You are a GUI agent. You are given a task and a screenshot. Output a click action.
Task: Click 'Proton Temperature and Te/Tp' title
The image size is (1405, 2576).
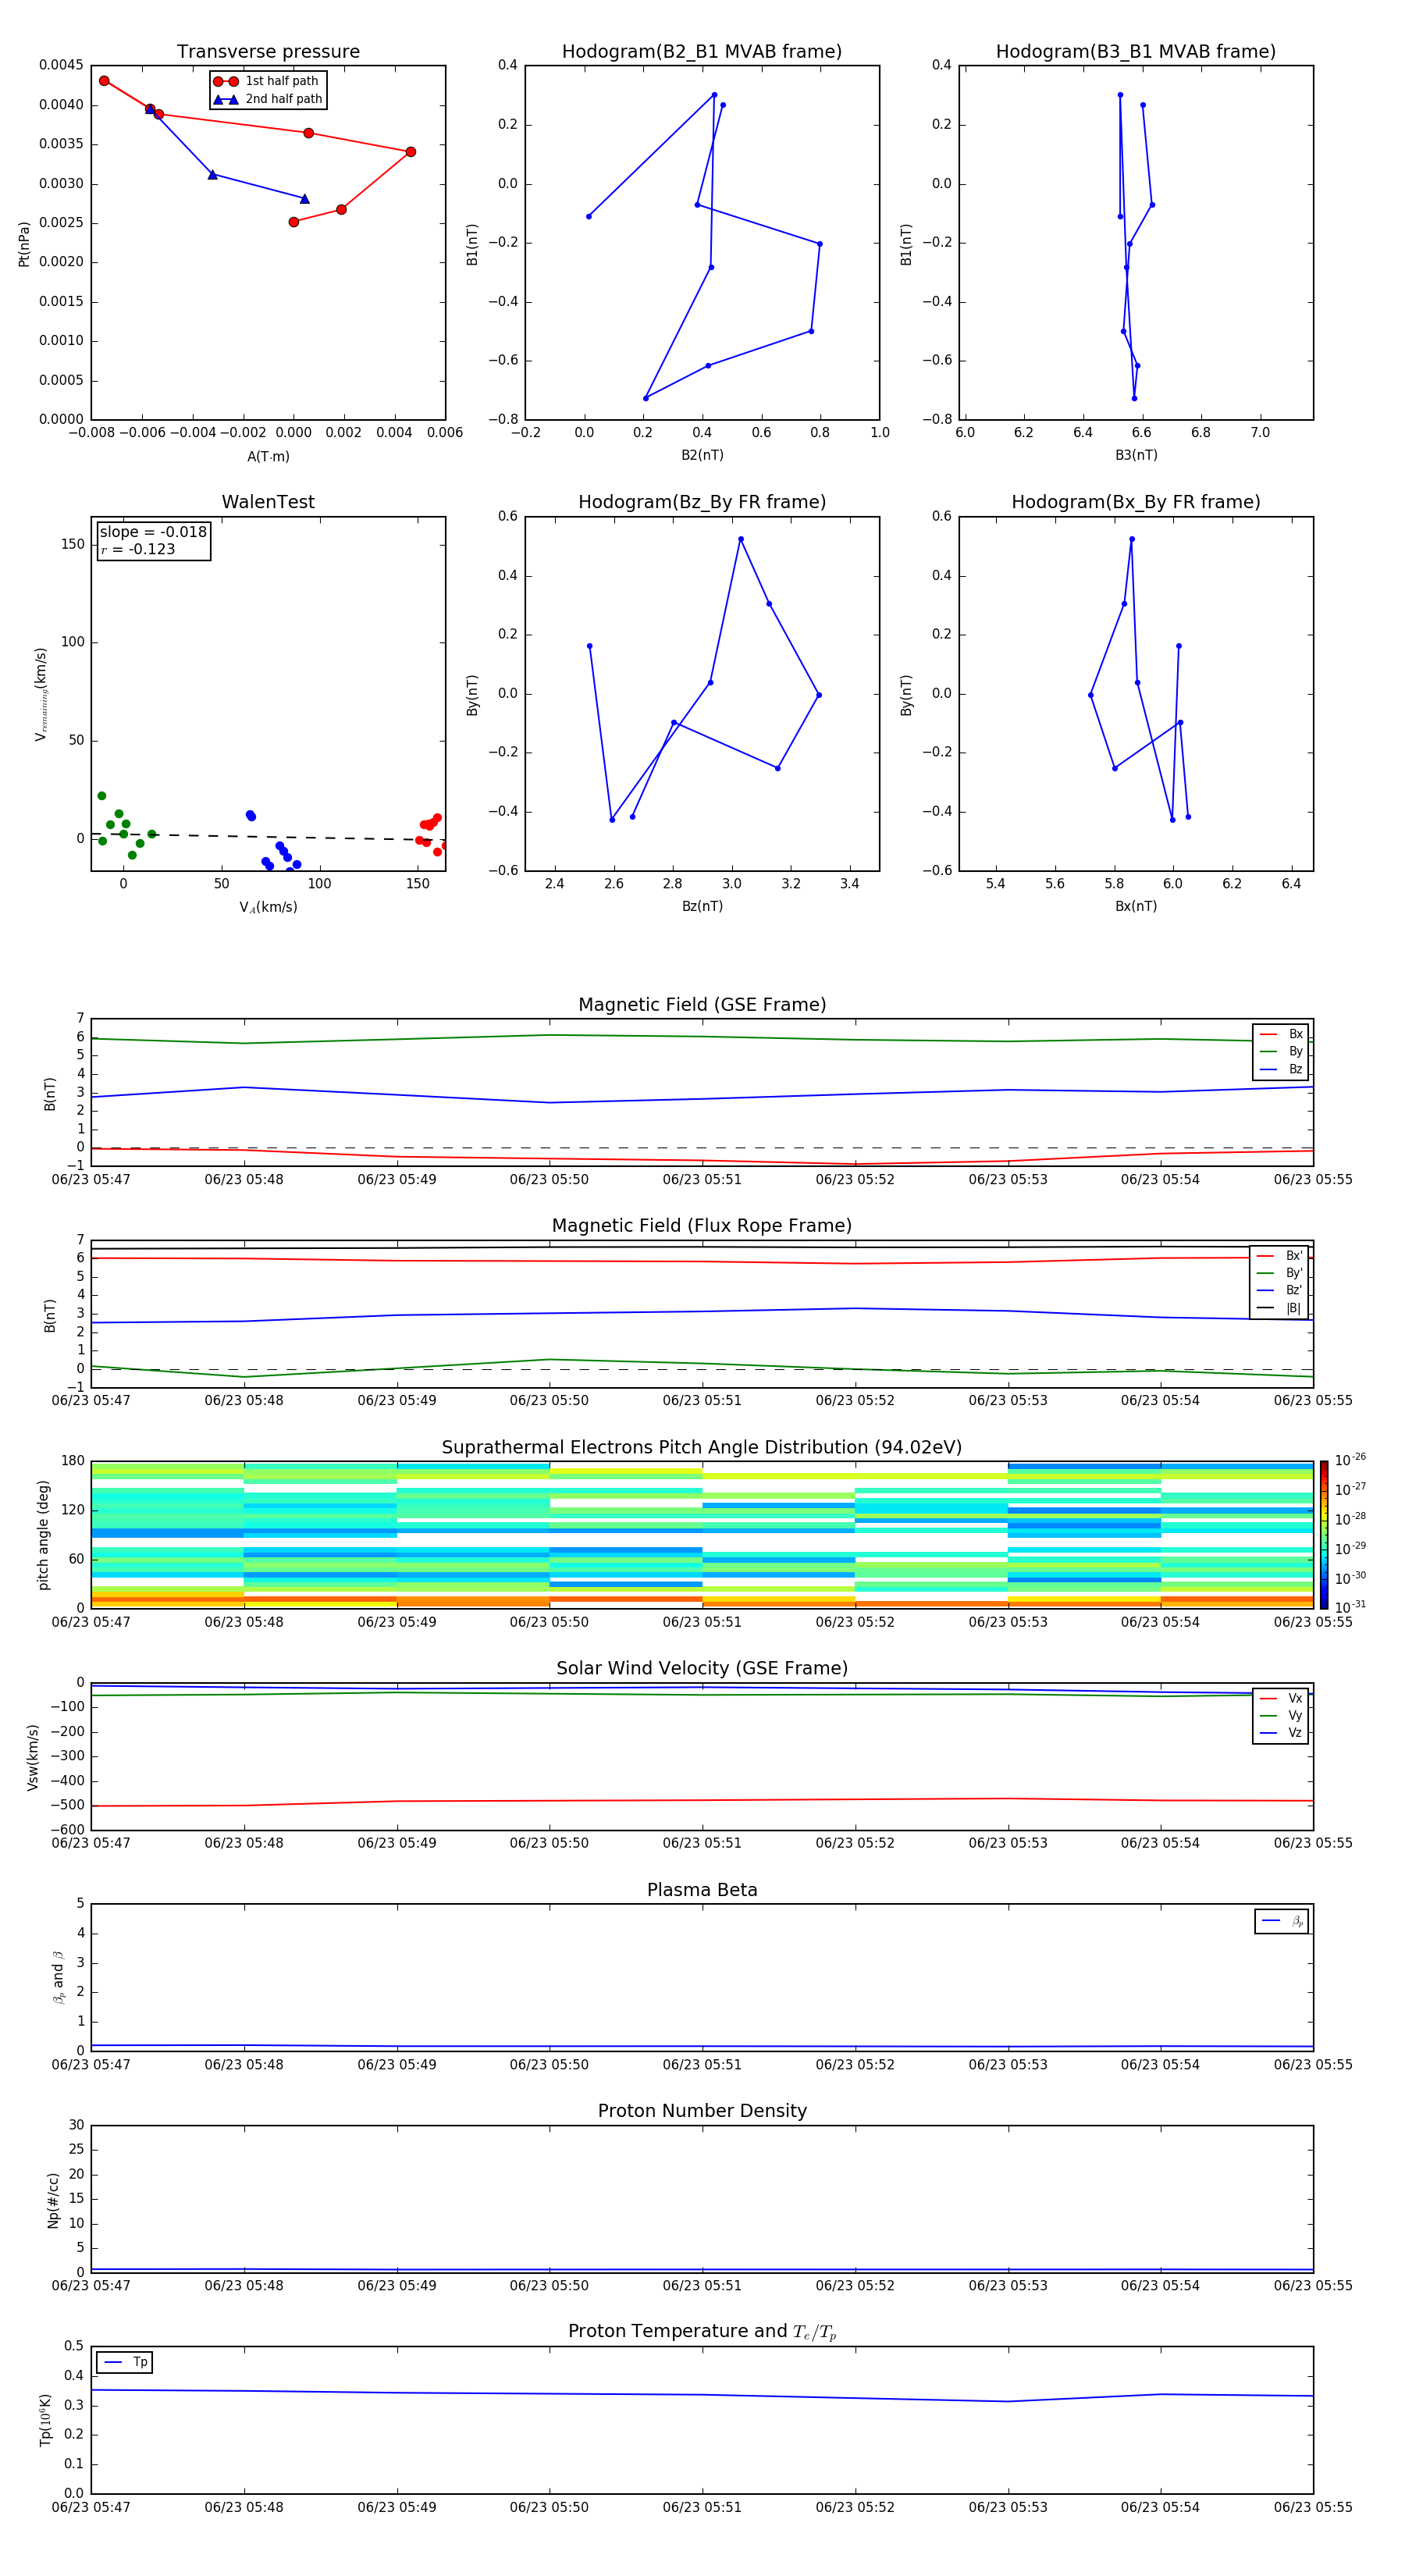[x=702, y=2332]
